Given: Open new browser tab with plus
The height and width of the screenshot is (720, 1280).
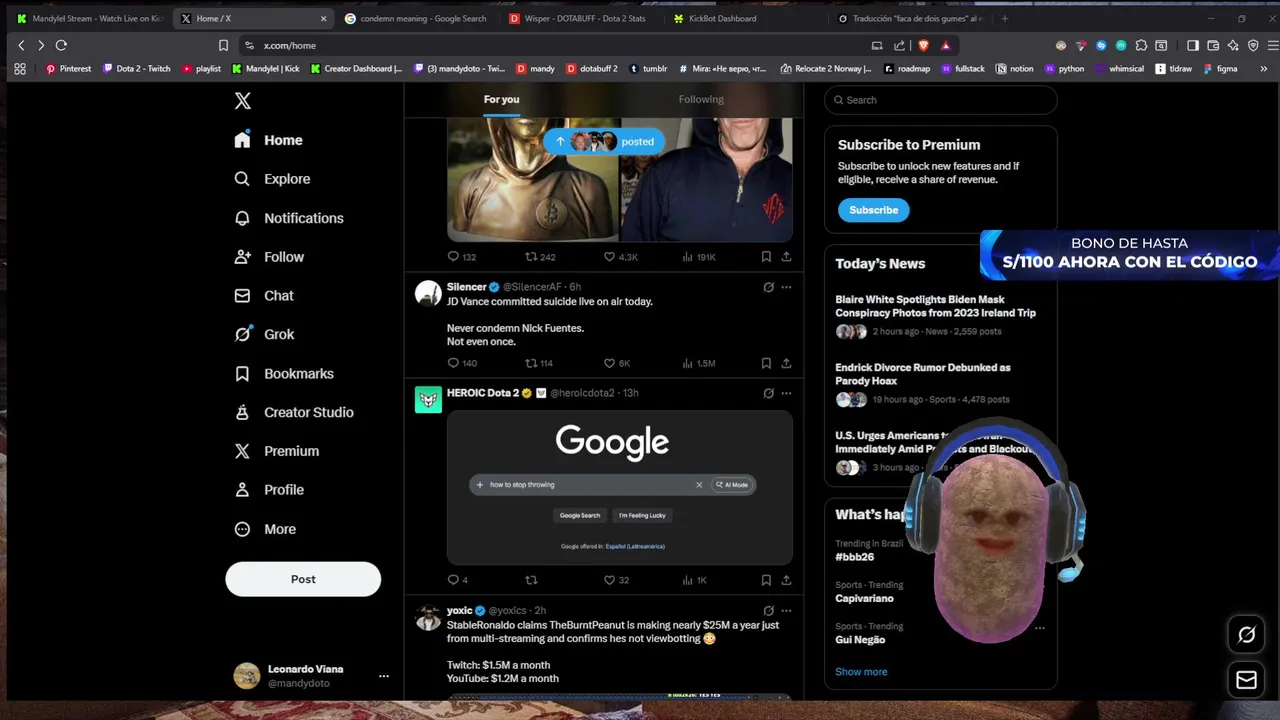Looking at the screenshot, I should coord(1005,18).
